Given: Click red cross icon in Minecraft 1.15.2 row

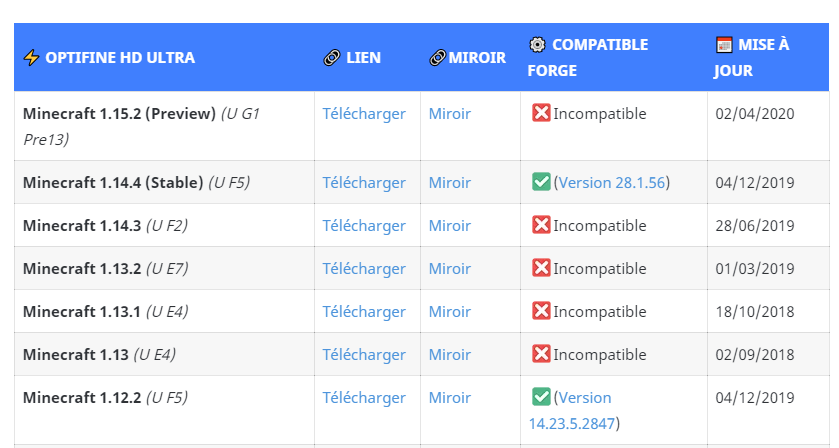Looking at the screenshot, I should [541, 113].
